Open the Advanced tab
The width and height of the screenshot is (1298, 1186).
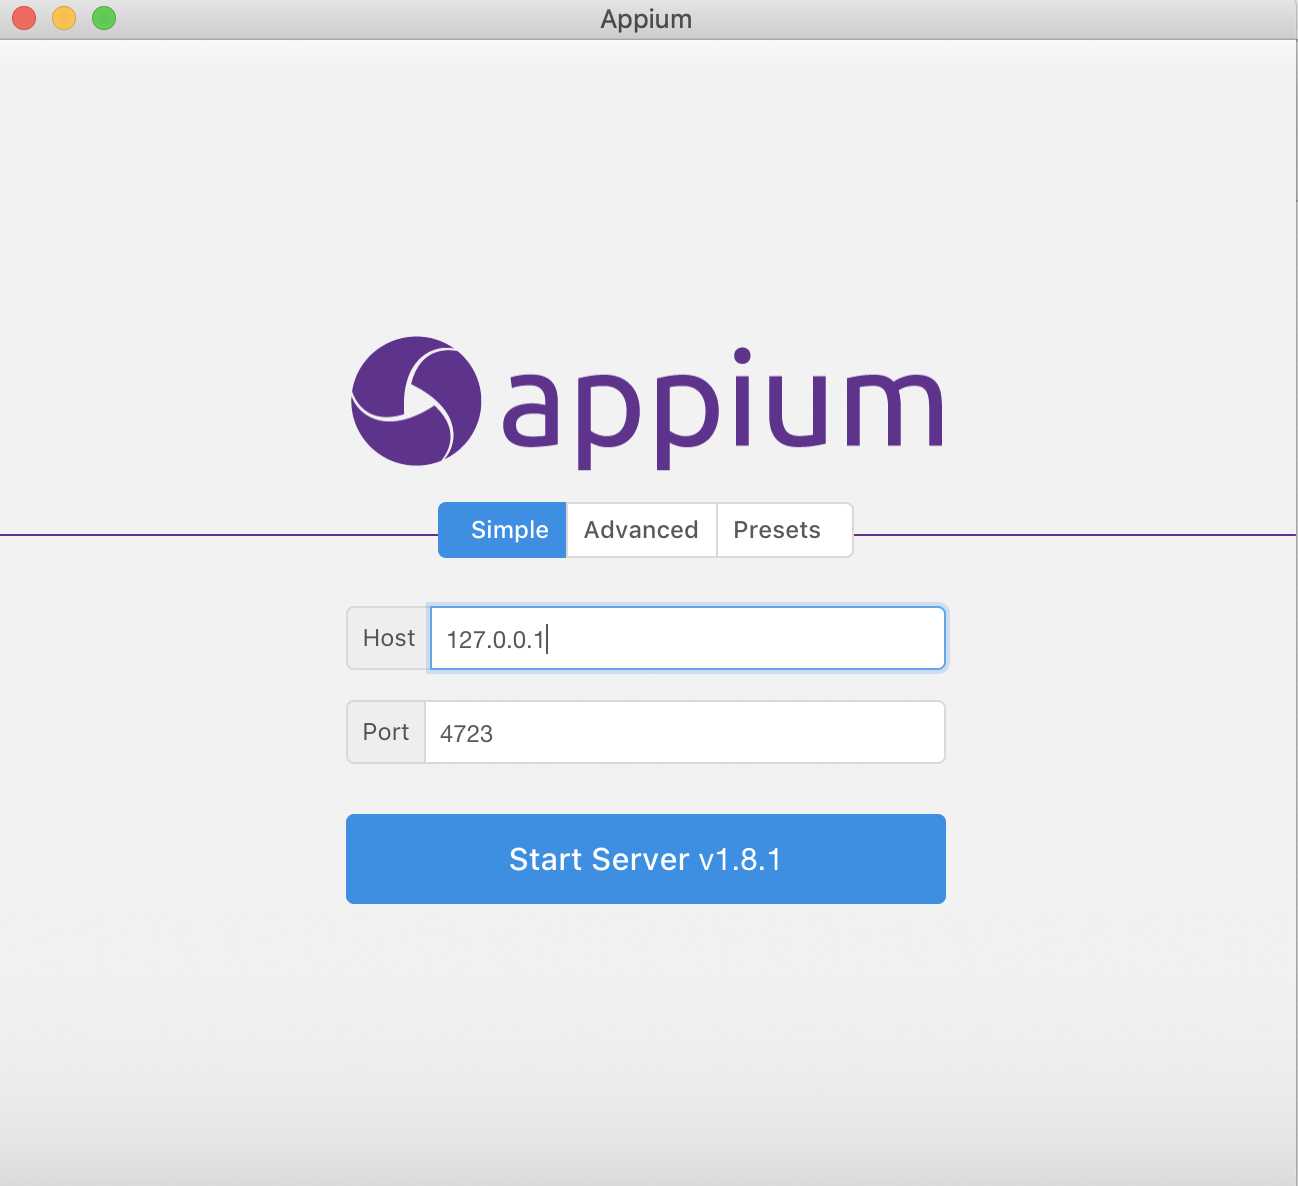point(641,530)
